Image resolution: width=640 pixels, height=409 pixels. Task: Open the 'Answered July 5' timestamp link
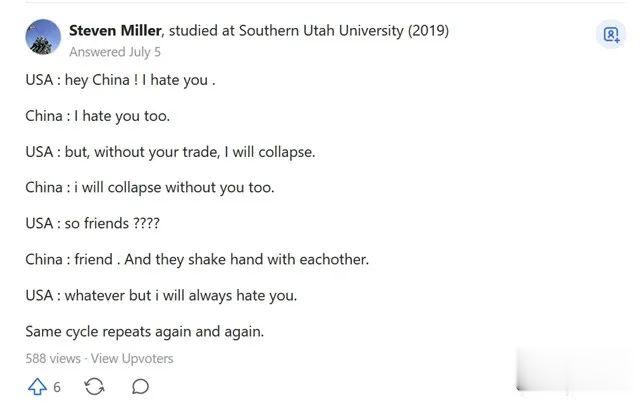[114, 51]
